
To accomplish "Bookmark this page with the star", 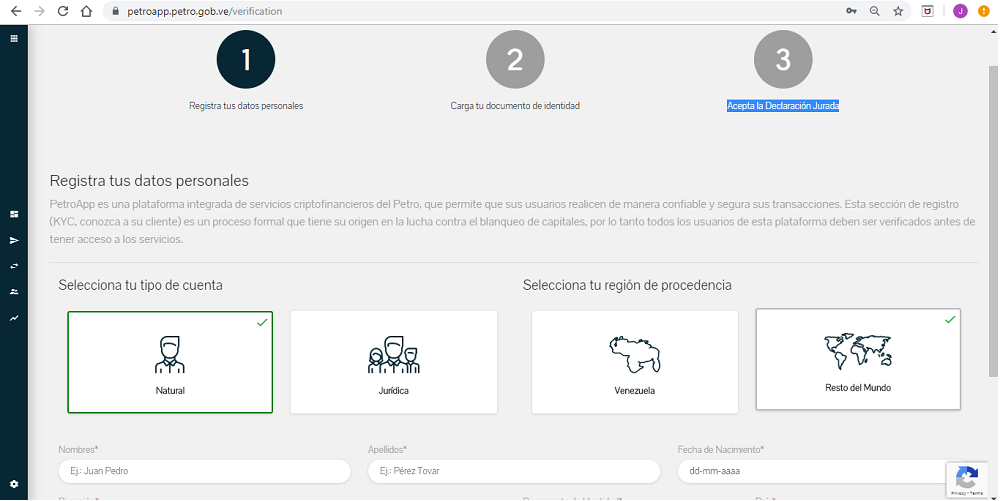I will pyautogui.click(x=898, y=11).
